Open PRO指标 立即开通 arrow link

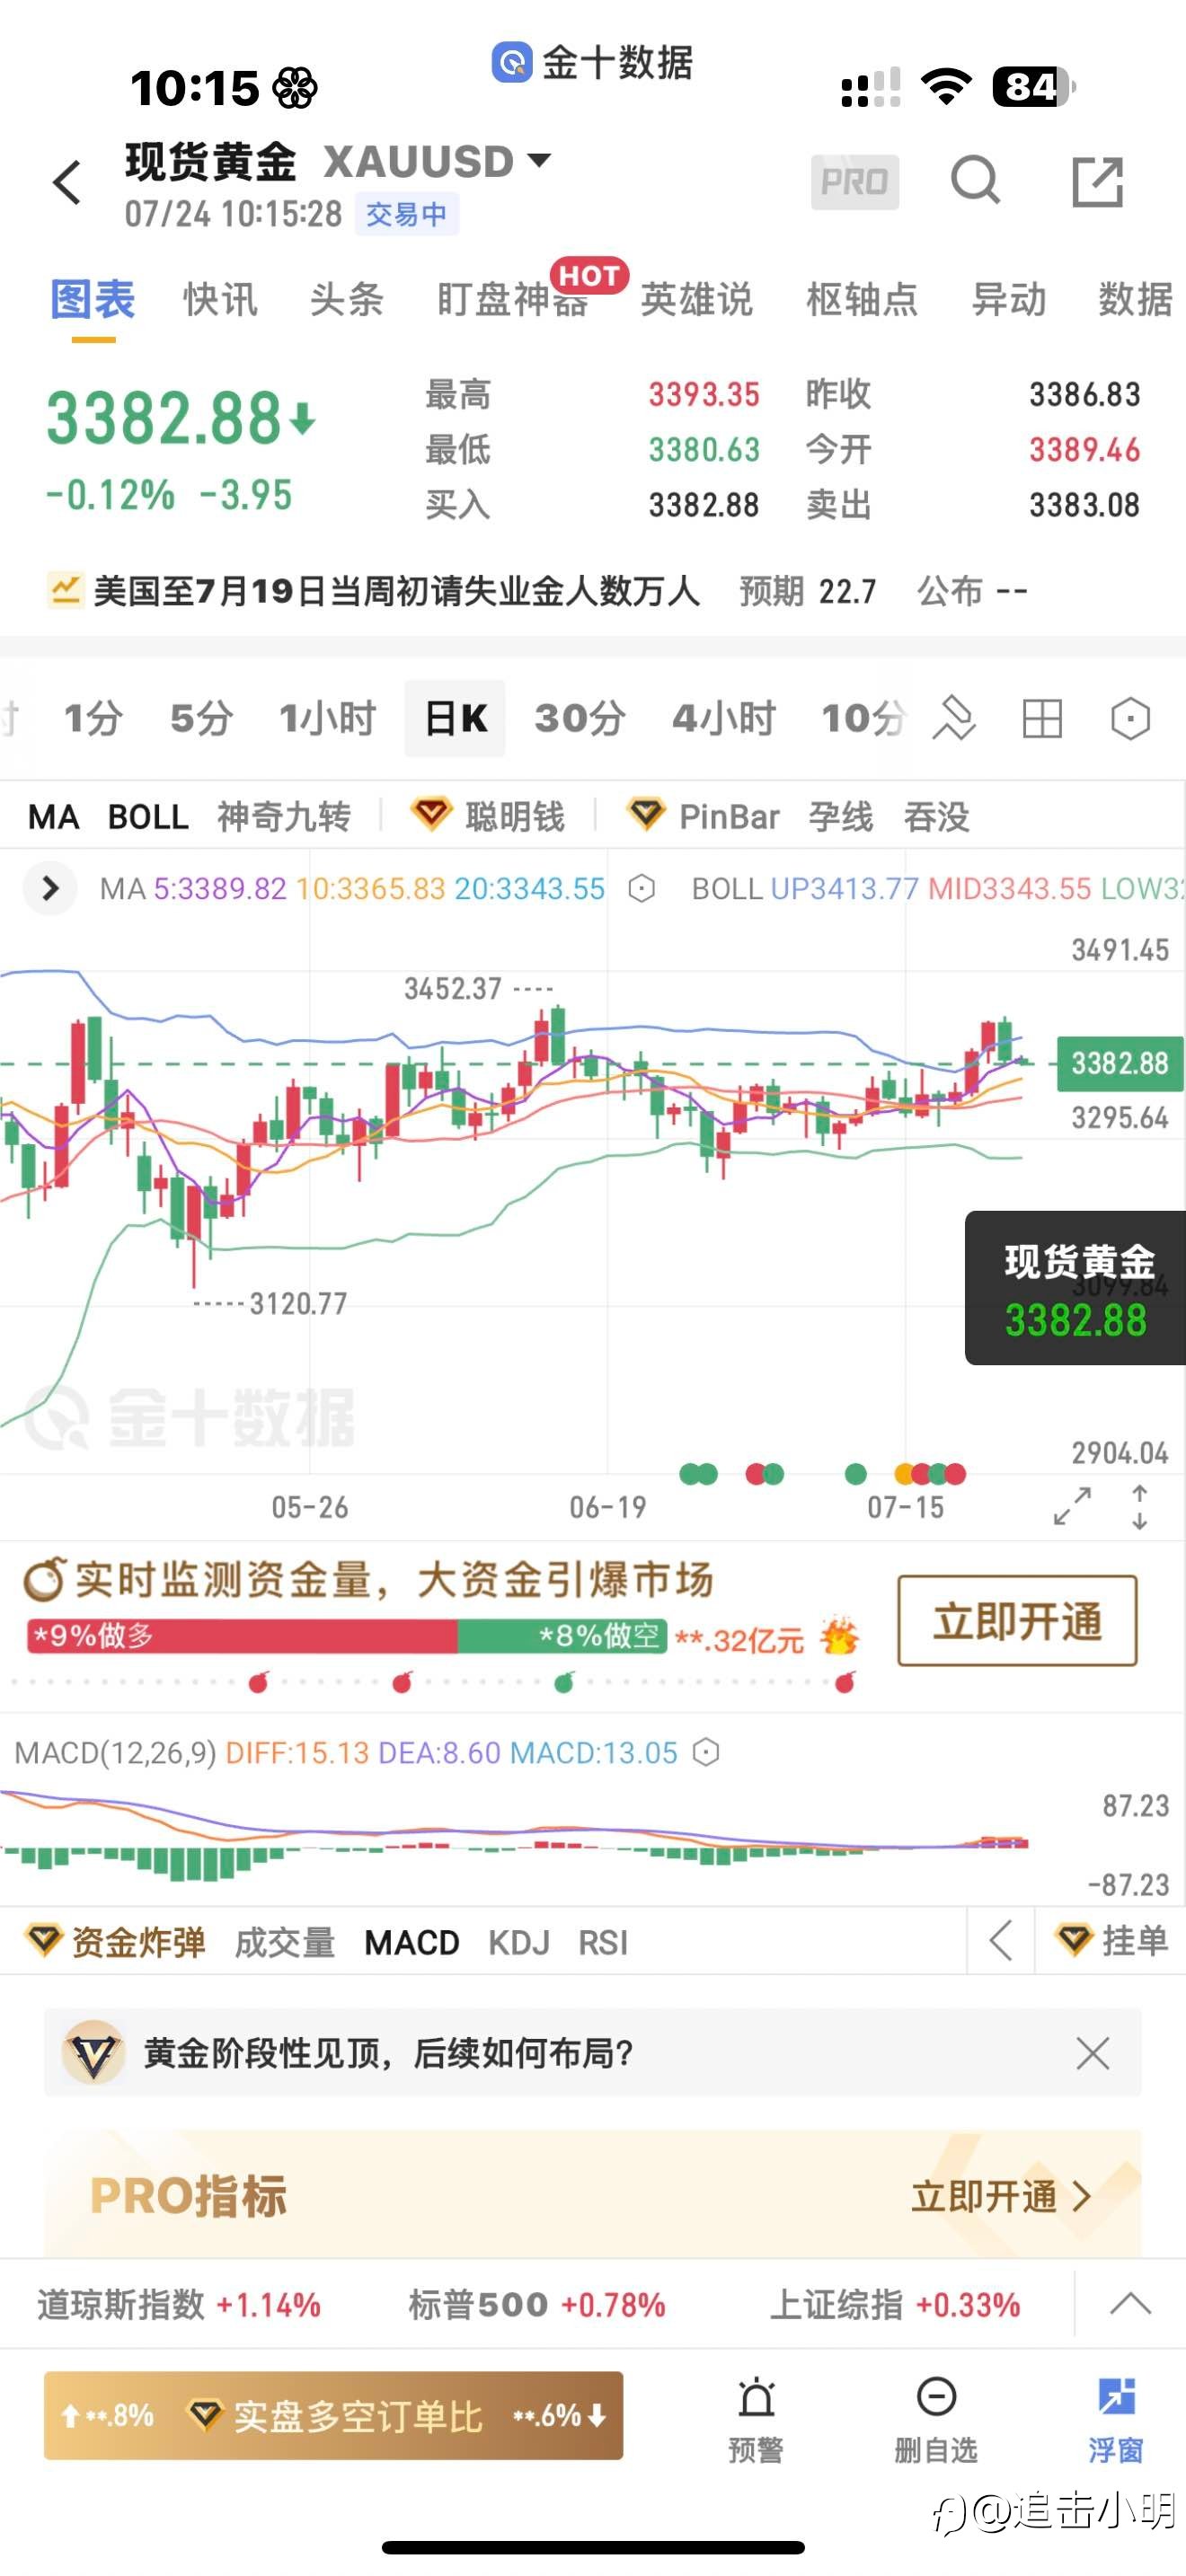[1000, 2196]
